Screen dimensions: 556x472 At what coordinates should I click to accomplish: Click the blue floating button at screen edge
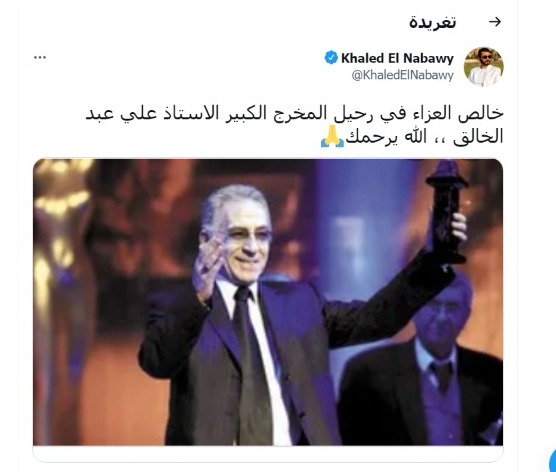pyautogui.click(x=552, y=461)
